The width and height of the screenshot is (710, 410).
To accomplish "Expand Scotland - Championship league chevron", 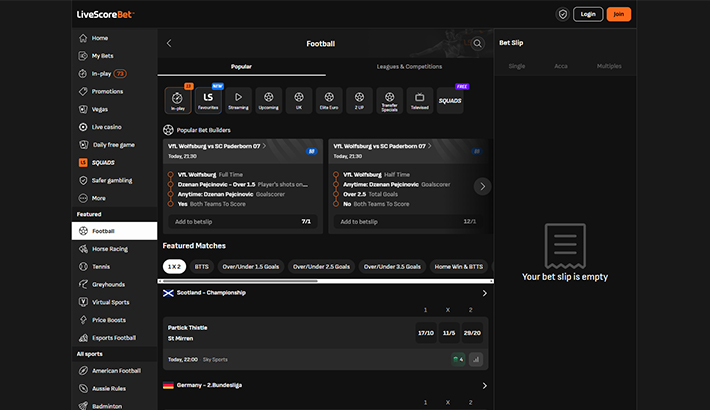I will tap(485, 293).
